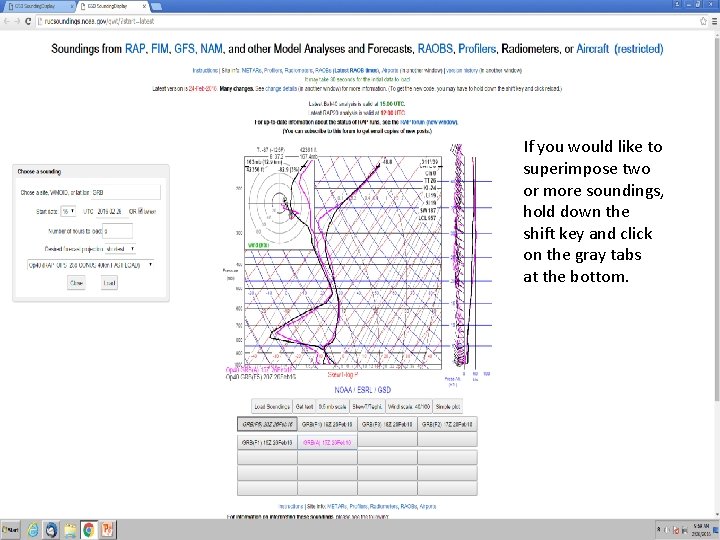
Task: Go back with the browser back arrow
Action: tap(6, 22)
